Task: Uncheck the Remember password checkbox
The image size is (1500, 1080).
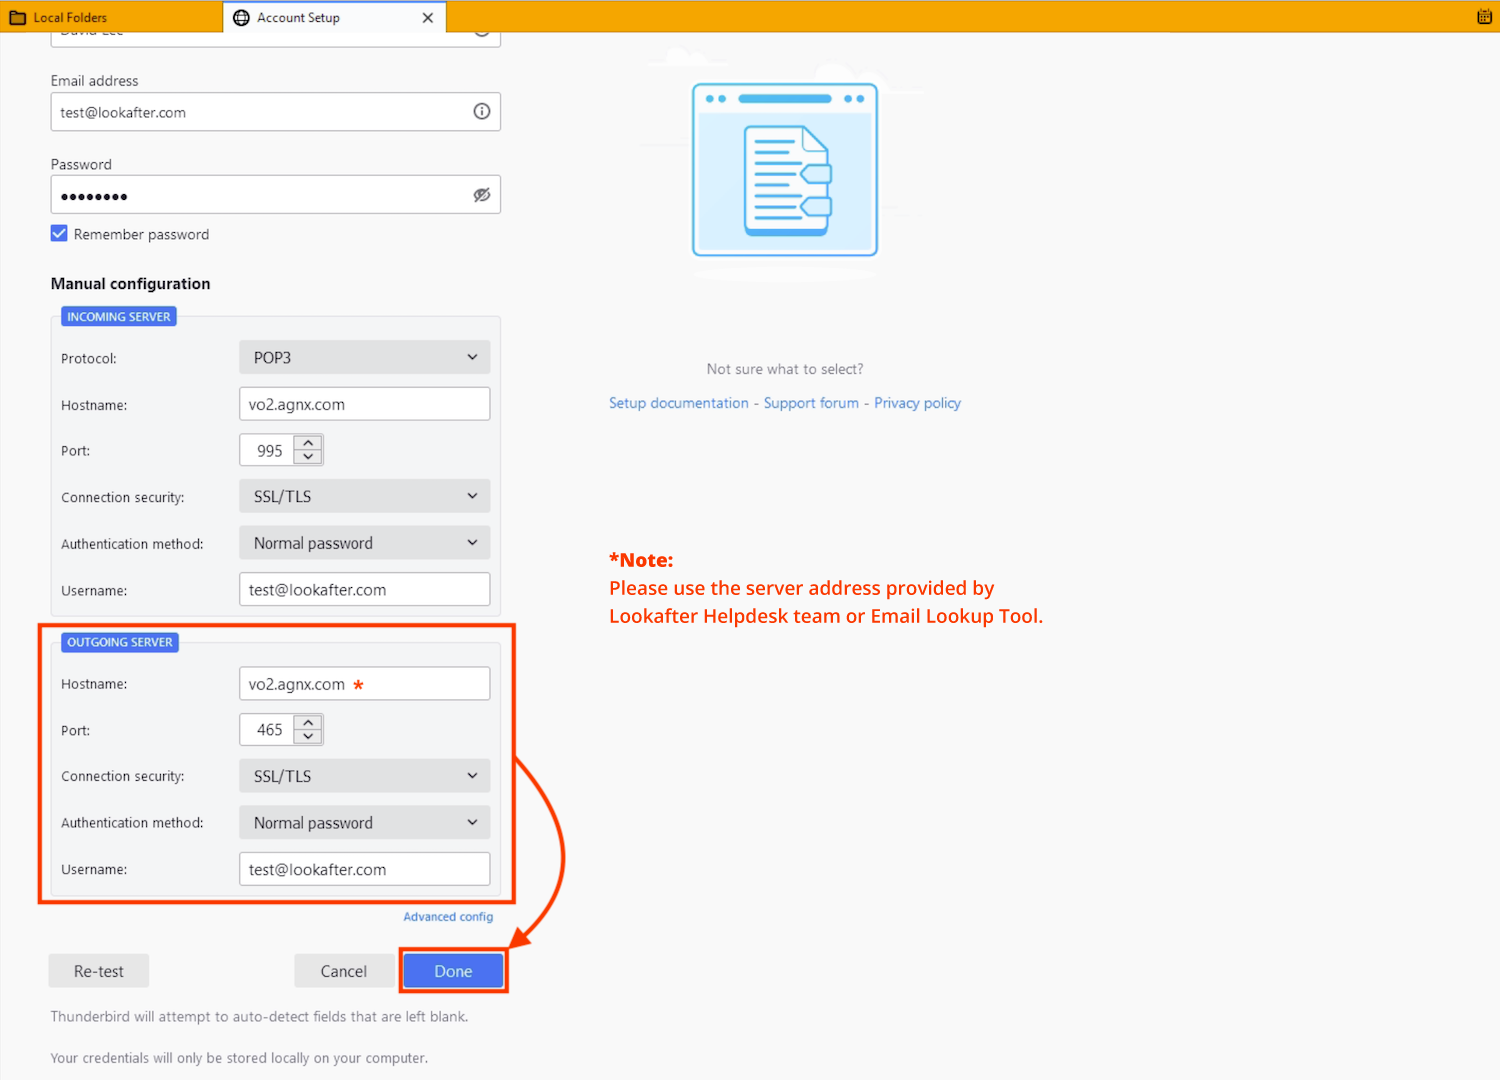Action: click(x=60, y=234)
